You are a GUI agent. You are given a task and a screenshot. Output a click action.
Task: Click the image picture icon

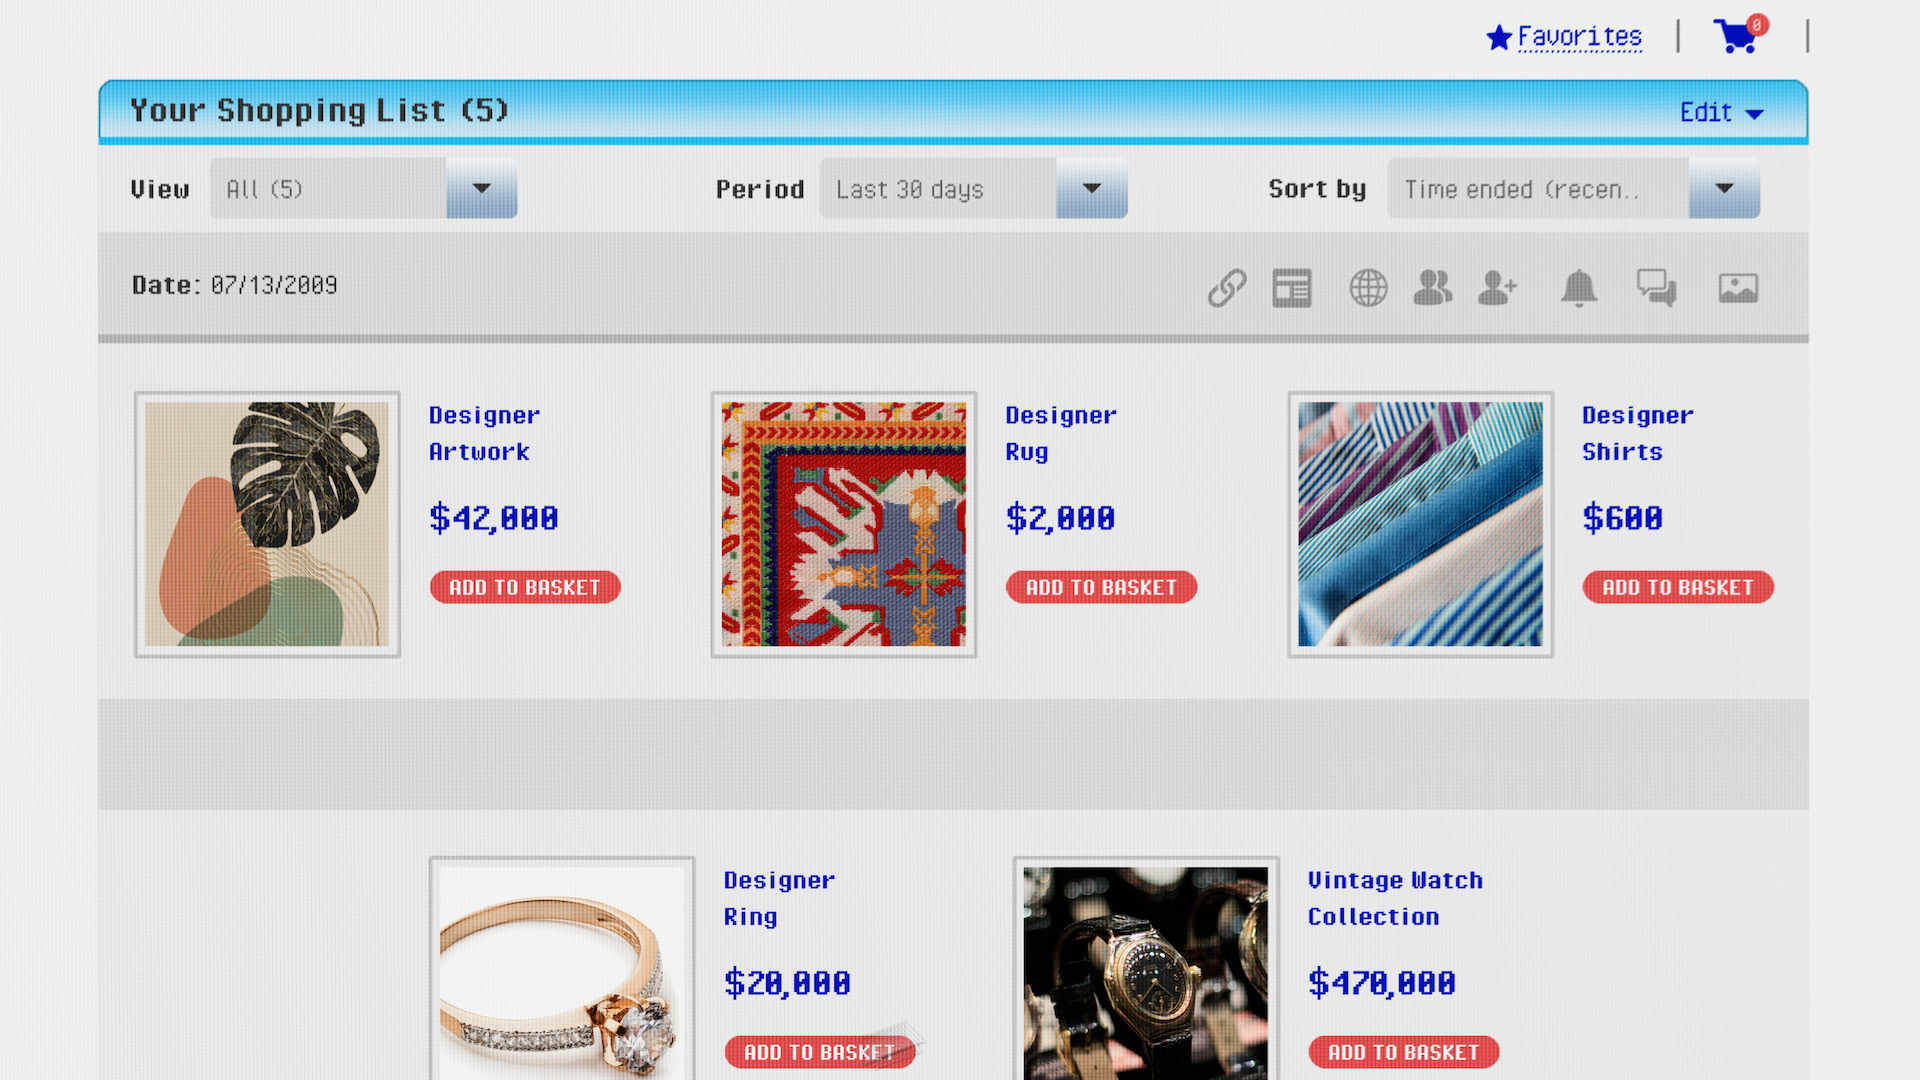pyautogui.click(x=1738, y=288)
